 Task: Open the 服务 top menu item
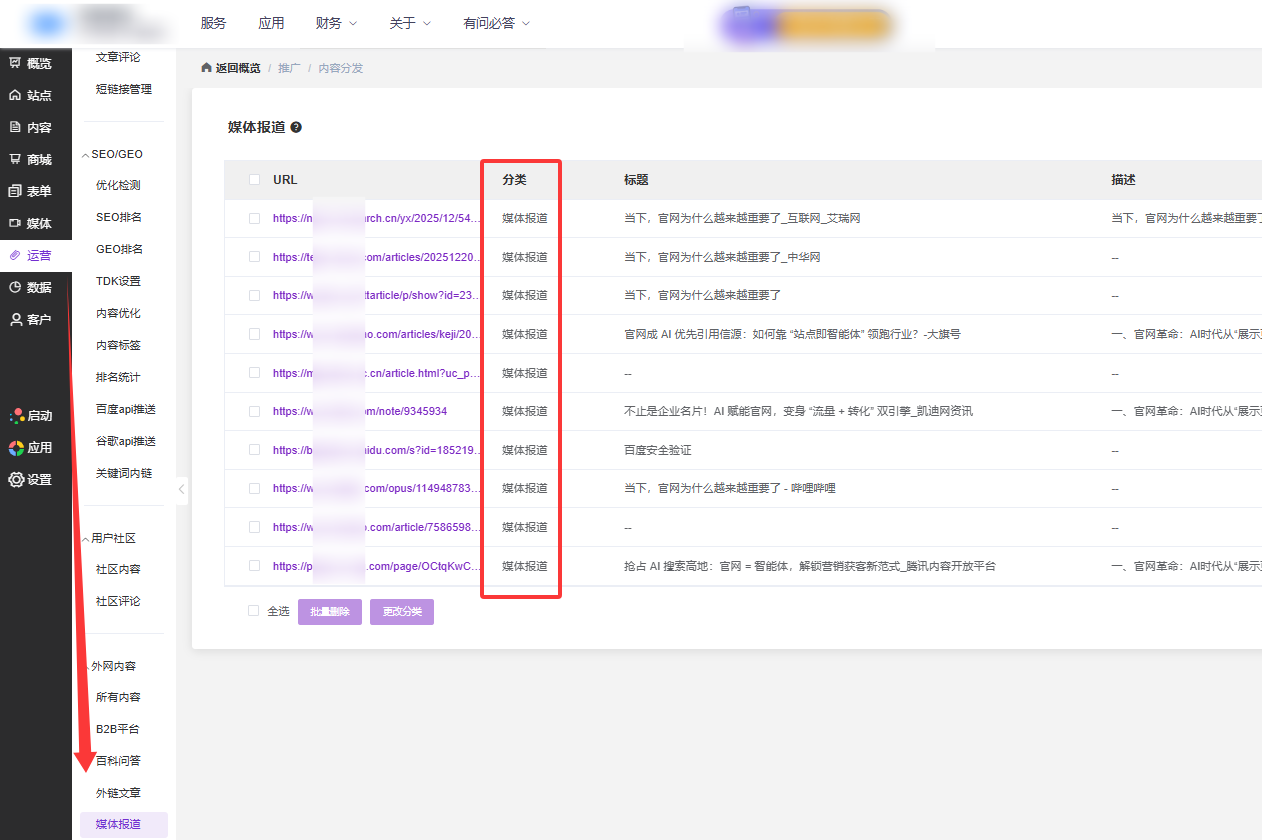213,23
